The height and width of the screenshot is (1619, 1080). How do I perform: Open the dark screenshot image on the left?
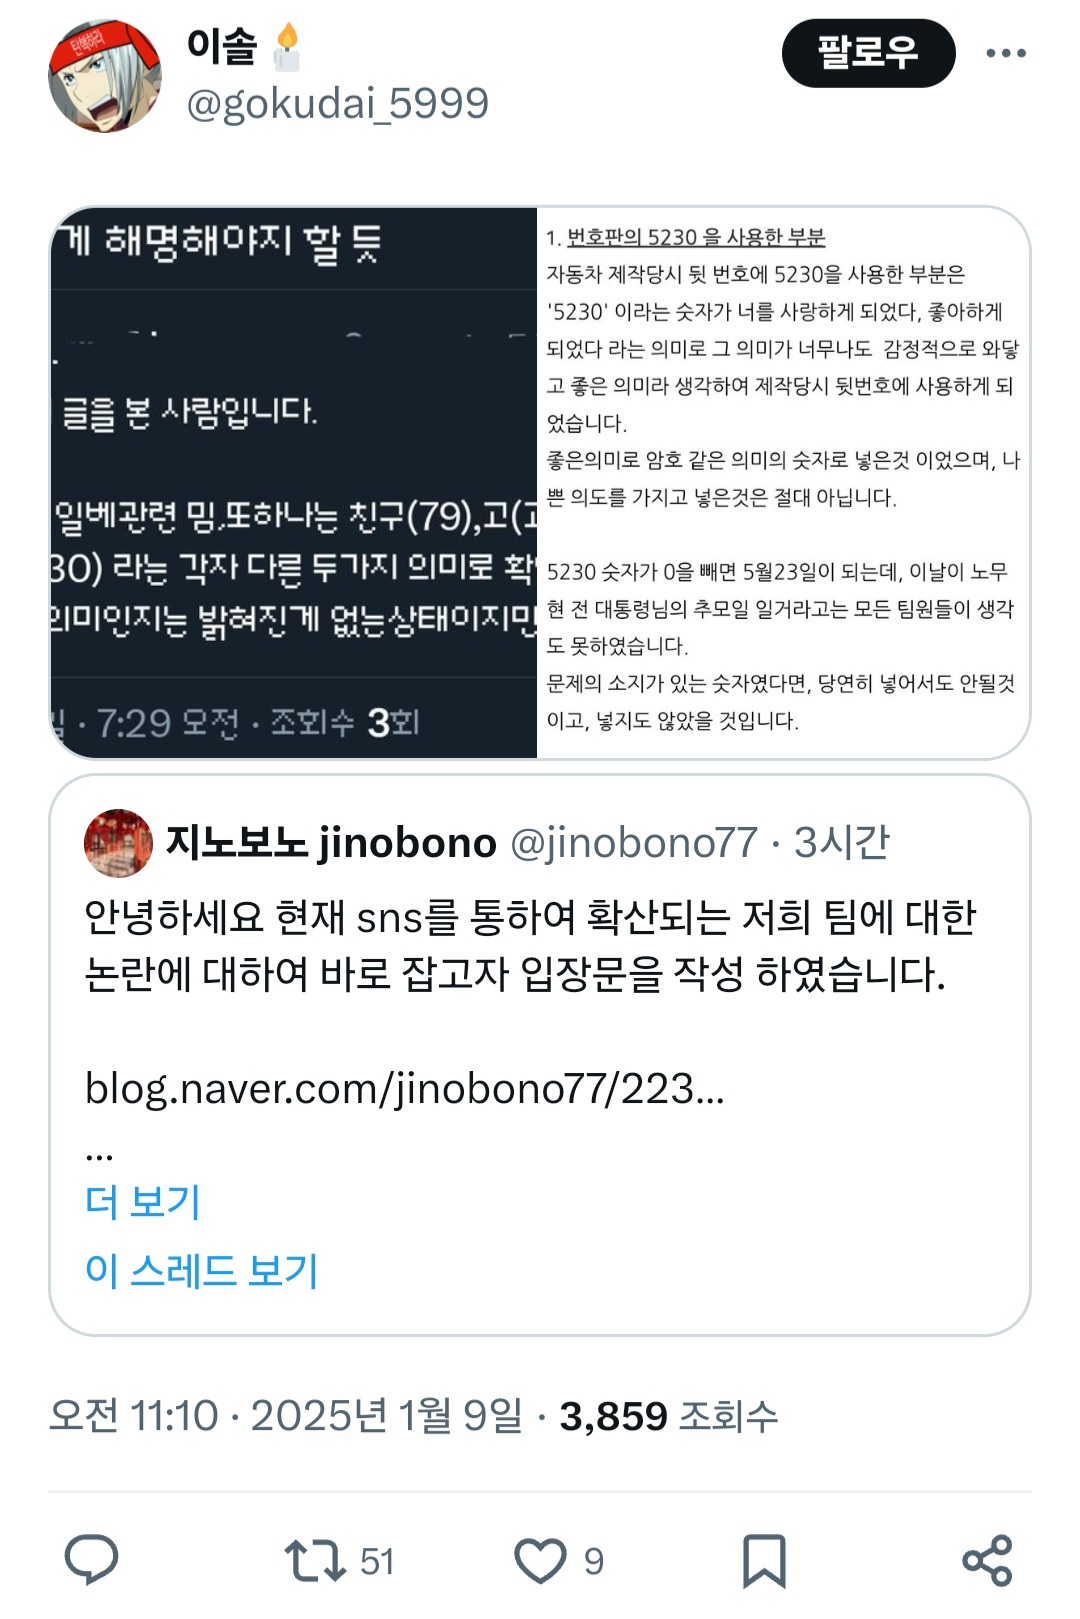(294, 483)
